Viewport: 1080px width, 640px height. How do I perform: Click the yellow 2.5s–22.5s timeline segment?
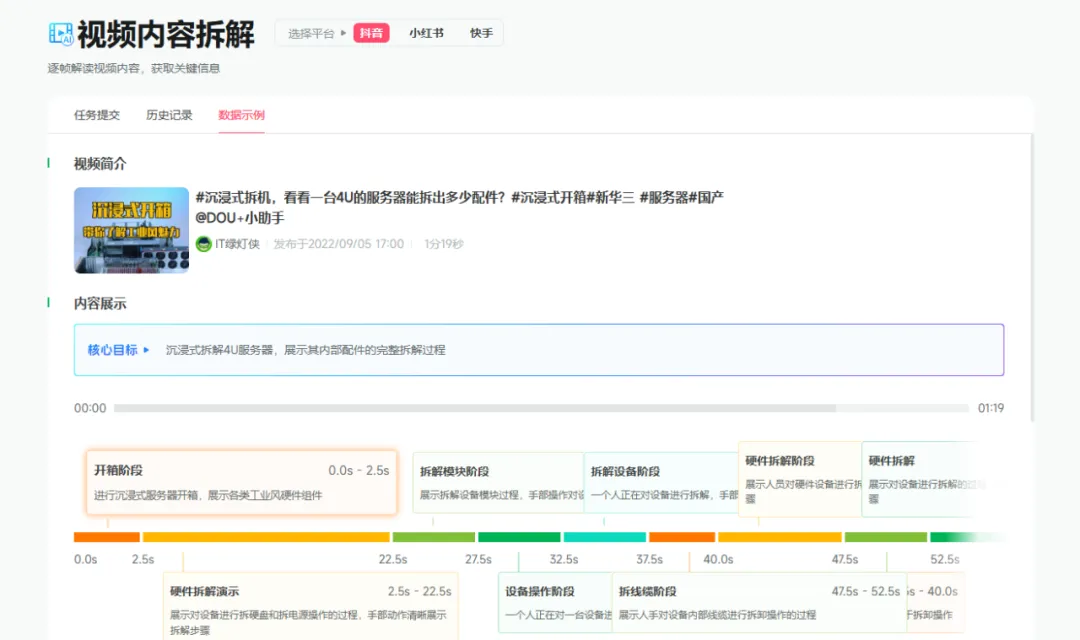[266, 537]
